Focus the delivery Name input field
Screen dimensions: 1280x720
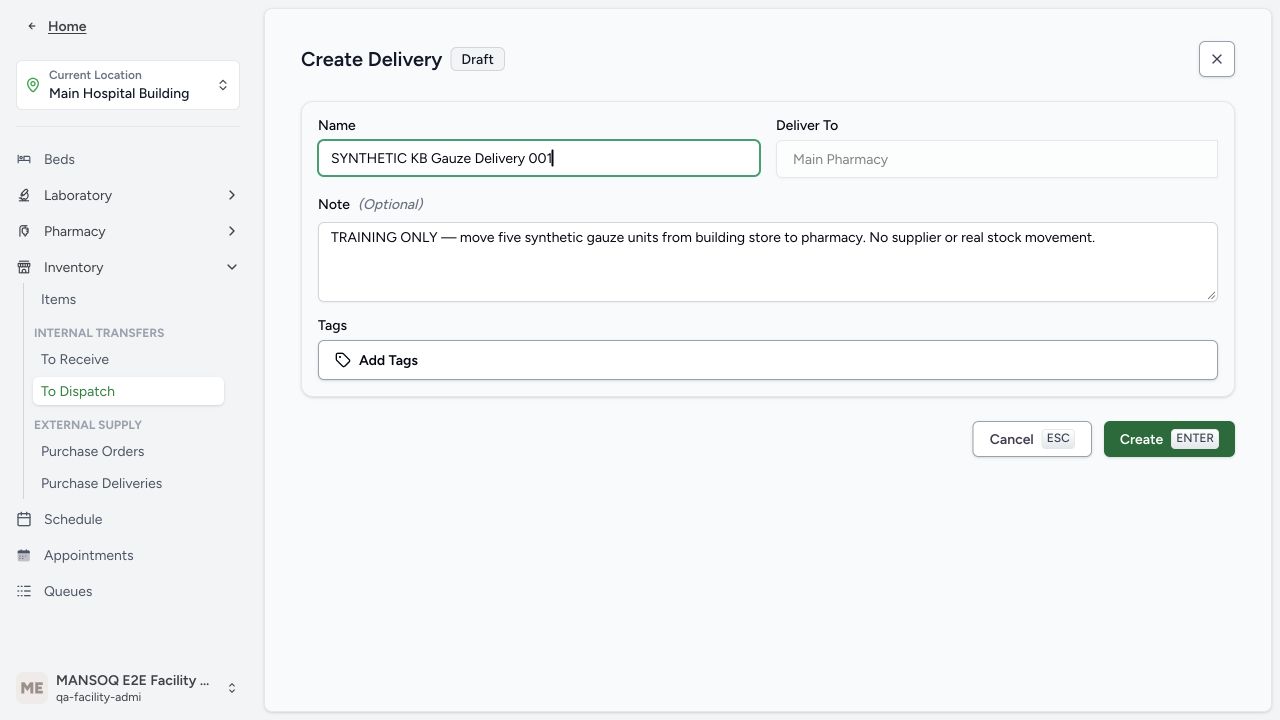pos(539,158)
